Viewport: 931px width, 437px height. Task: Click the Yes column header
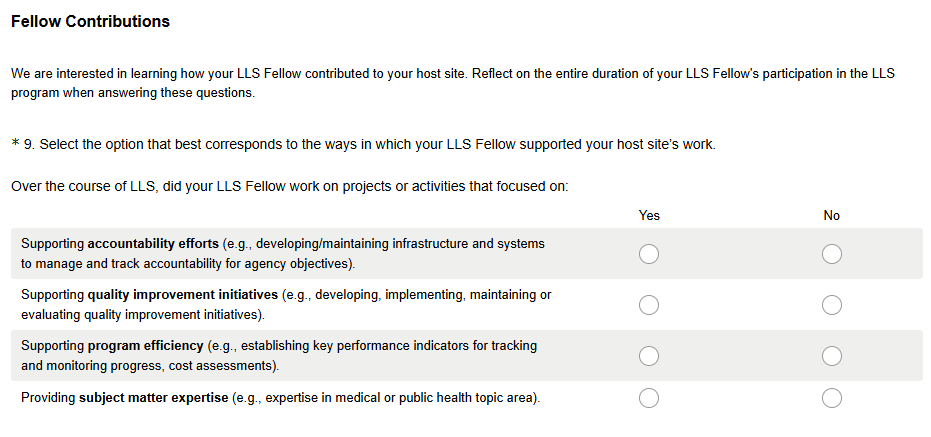[649, 215]
